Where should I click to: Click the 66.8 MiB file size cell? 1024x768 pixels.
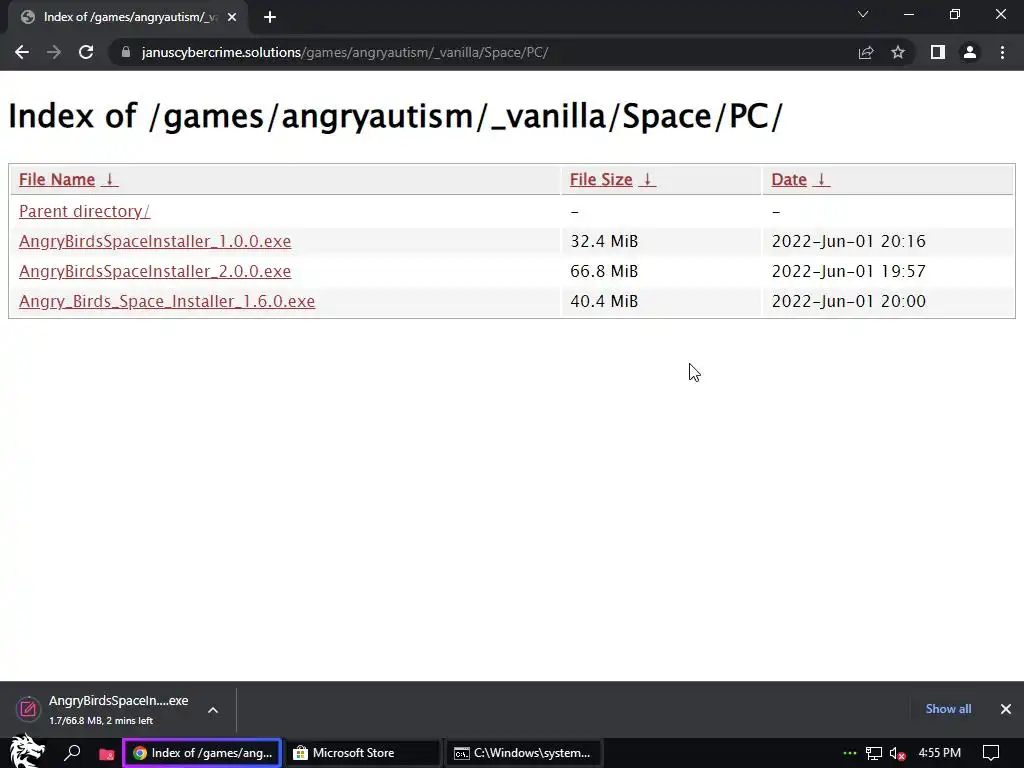604,272
